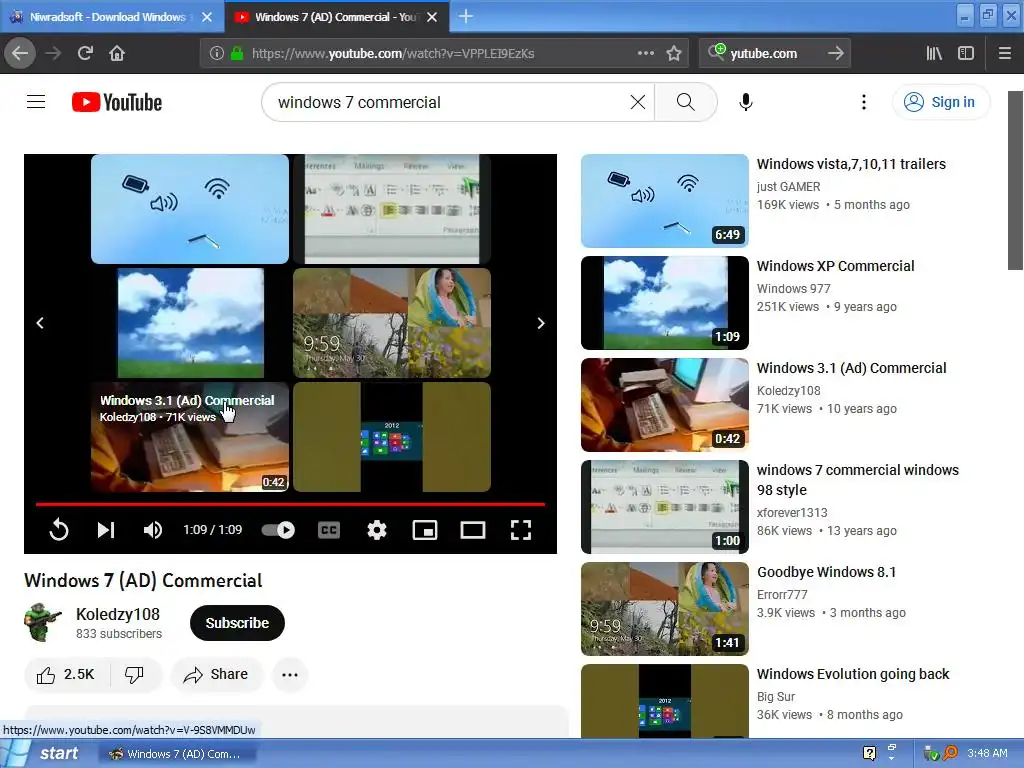
Task: Select the Windows 7 (AD) Commercial tab
Action: (336, 17)
